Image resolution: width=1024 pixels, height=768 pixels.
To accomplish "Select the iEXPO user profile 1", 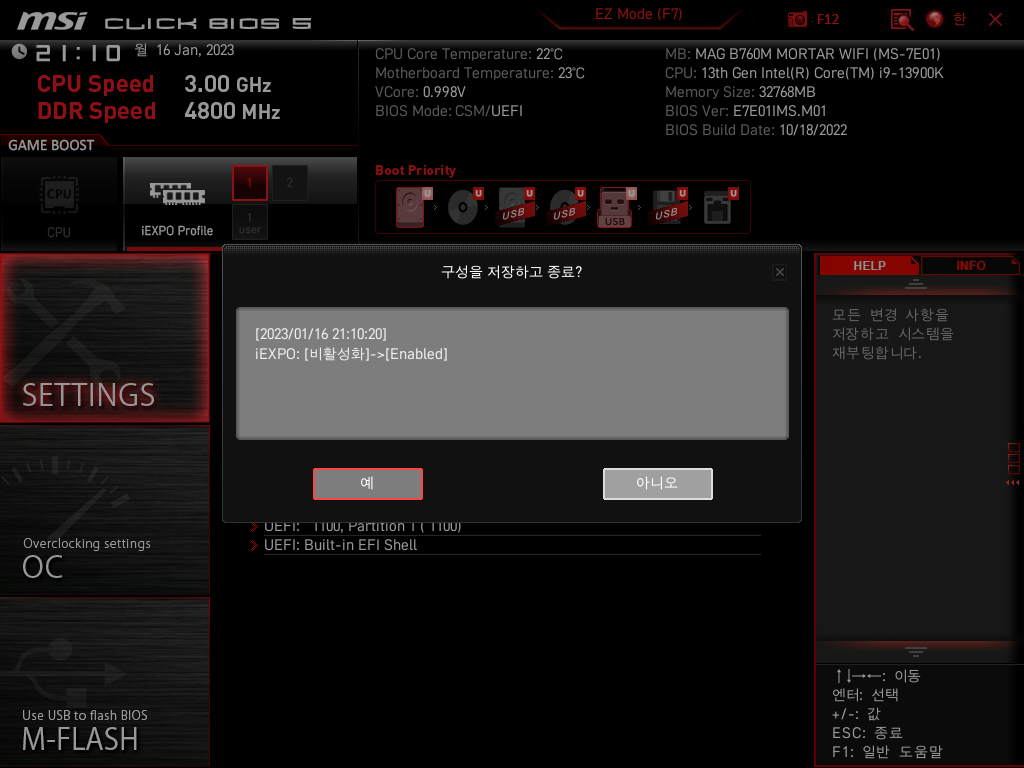I will (x=250, y=222).
